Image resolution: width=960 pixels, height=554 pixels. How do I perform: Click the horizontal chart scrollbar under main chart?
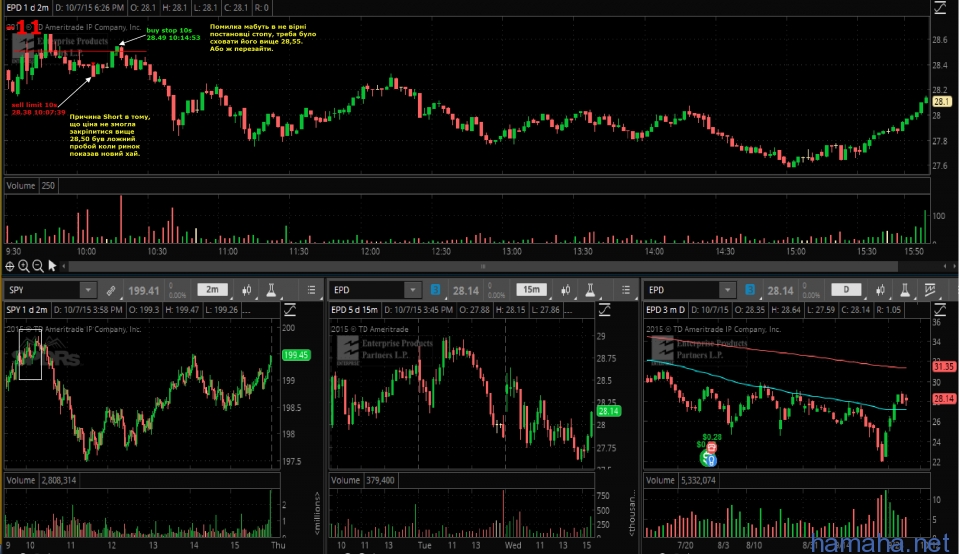483,266
